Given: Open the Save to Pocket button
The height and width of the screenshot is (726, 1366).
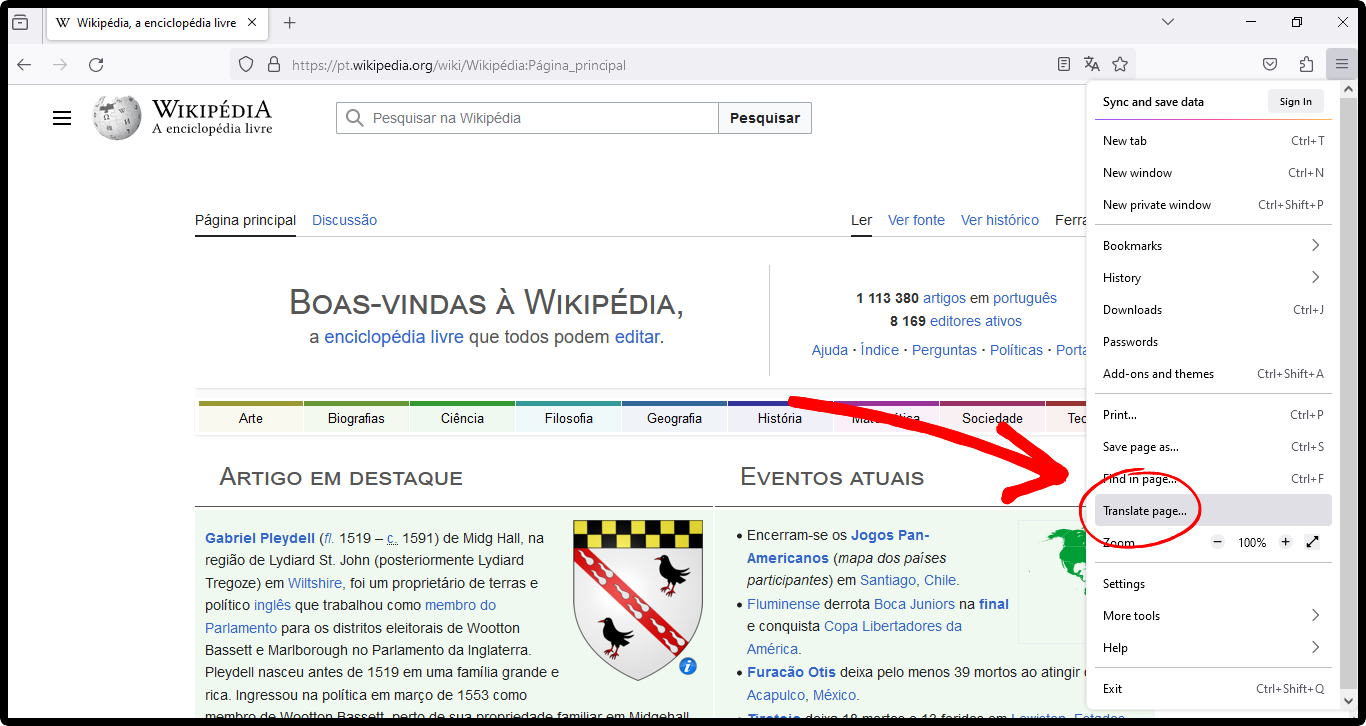Looking at the screenshot, I should click(x=1270, y=65).
